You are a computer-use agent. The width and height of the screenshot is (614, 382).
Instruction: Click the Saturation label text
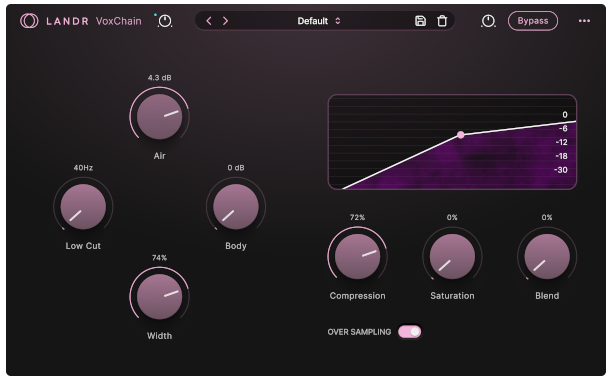click(452, 296)
